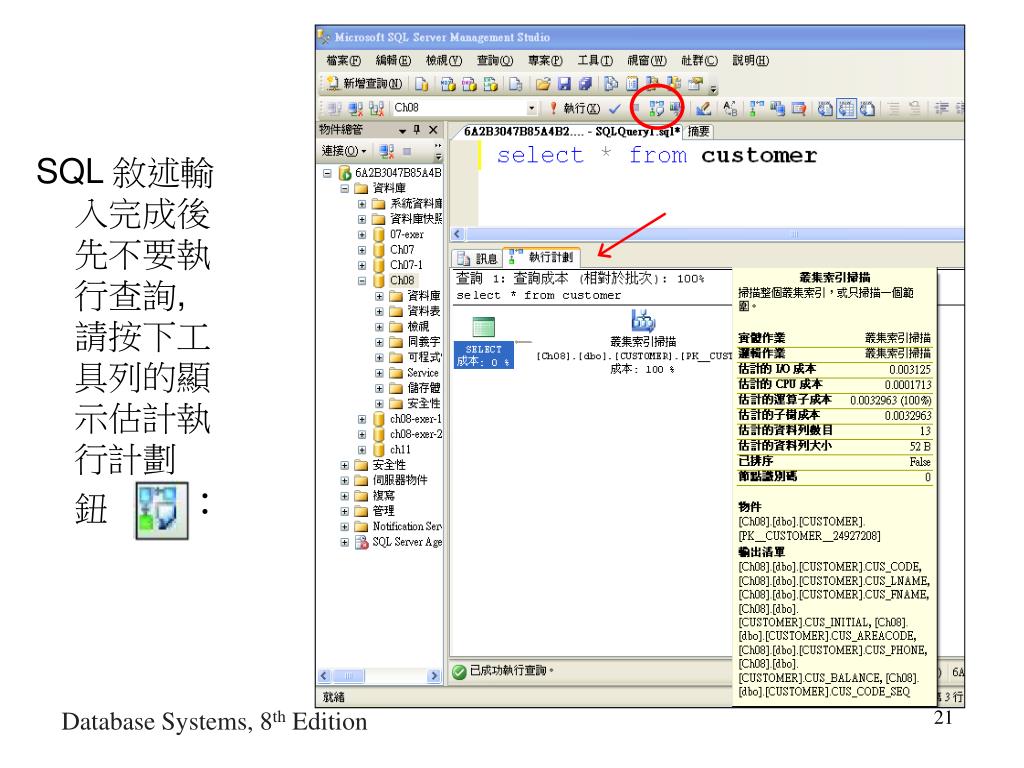The width and height of the screenshot is (1024, 768).
Task: Click the Save All icon
Action: point(585,84)
